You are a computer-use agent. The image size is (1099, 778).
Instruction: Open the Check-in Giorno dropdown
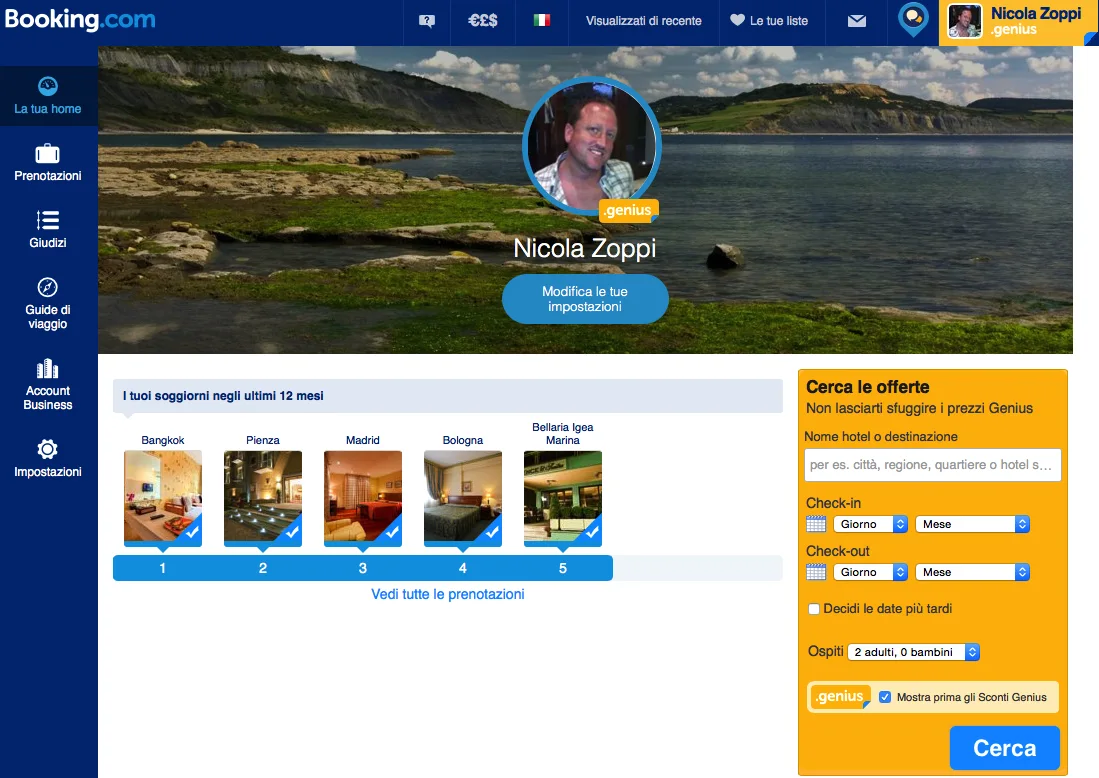coord(871,524)
